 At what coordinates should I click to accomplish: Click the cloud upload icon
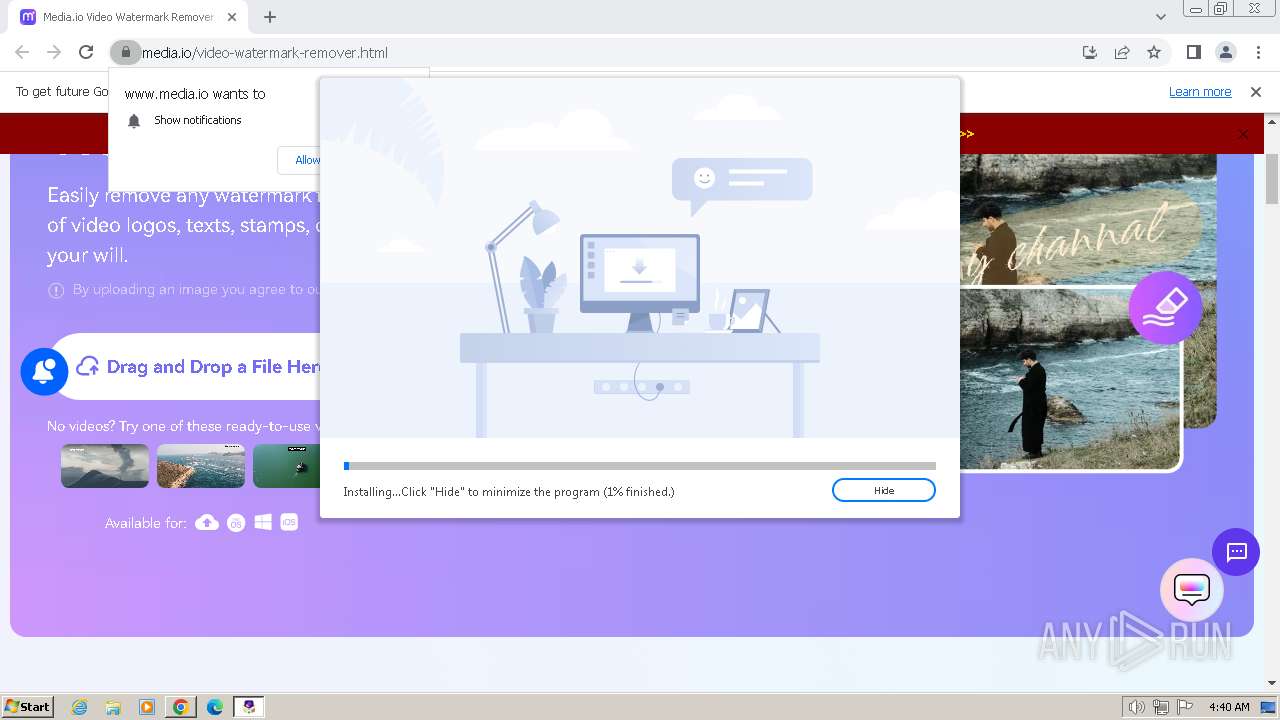pyautogui.click(x=88, y=366)
